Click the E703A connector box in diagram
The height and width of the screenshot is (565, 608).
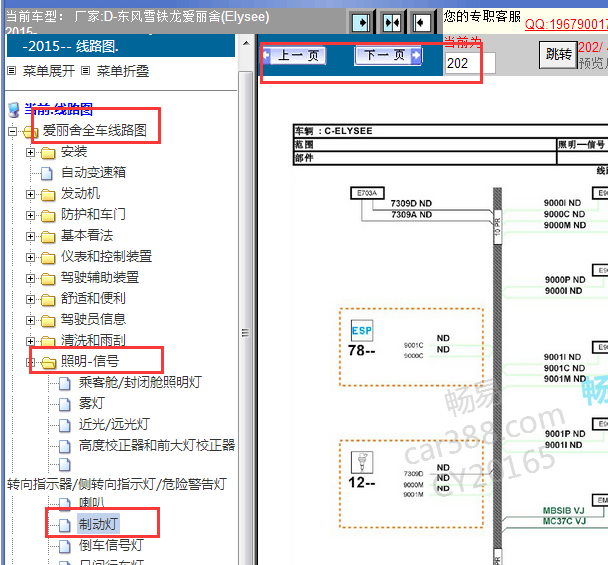point(367,193)
